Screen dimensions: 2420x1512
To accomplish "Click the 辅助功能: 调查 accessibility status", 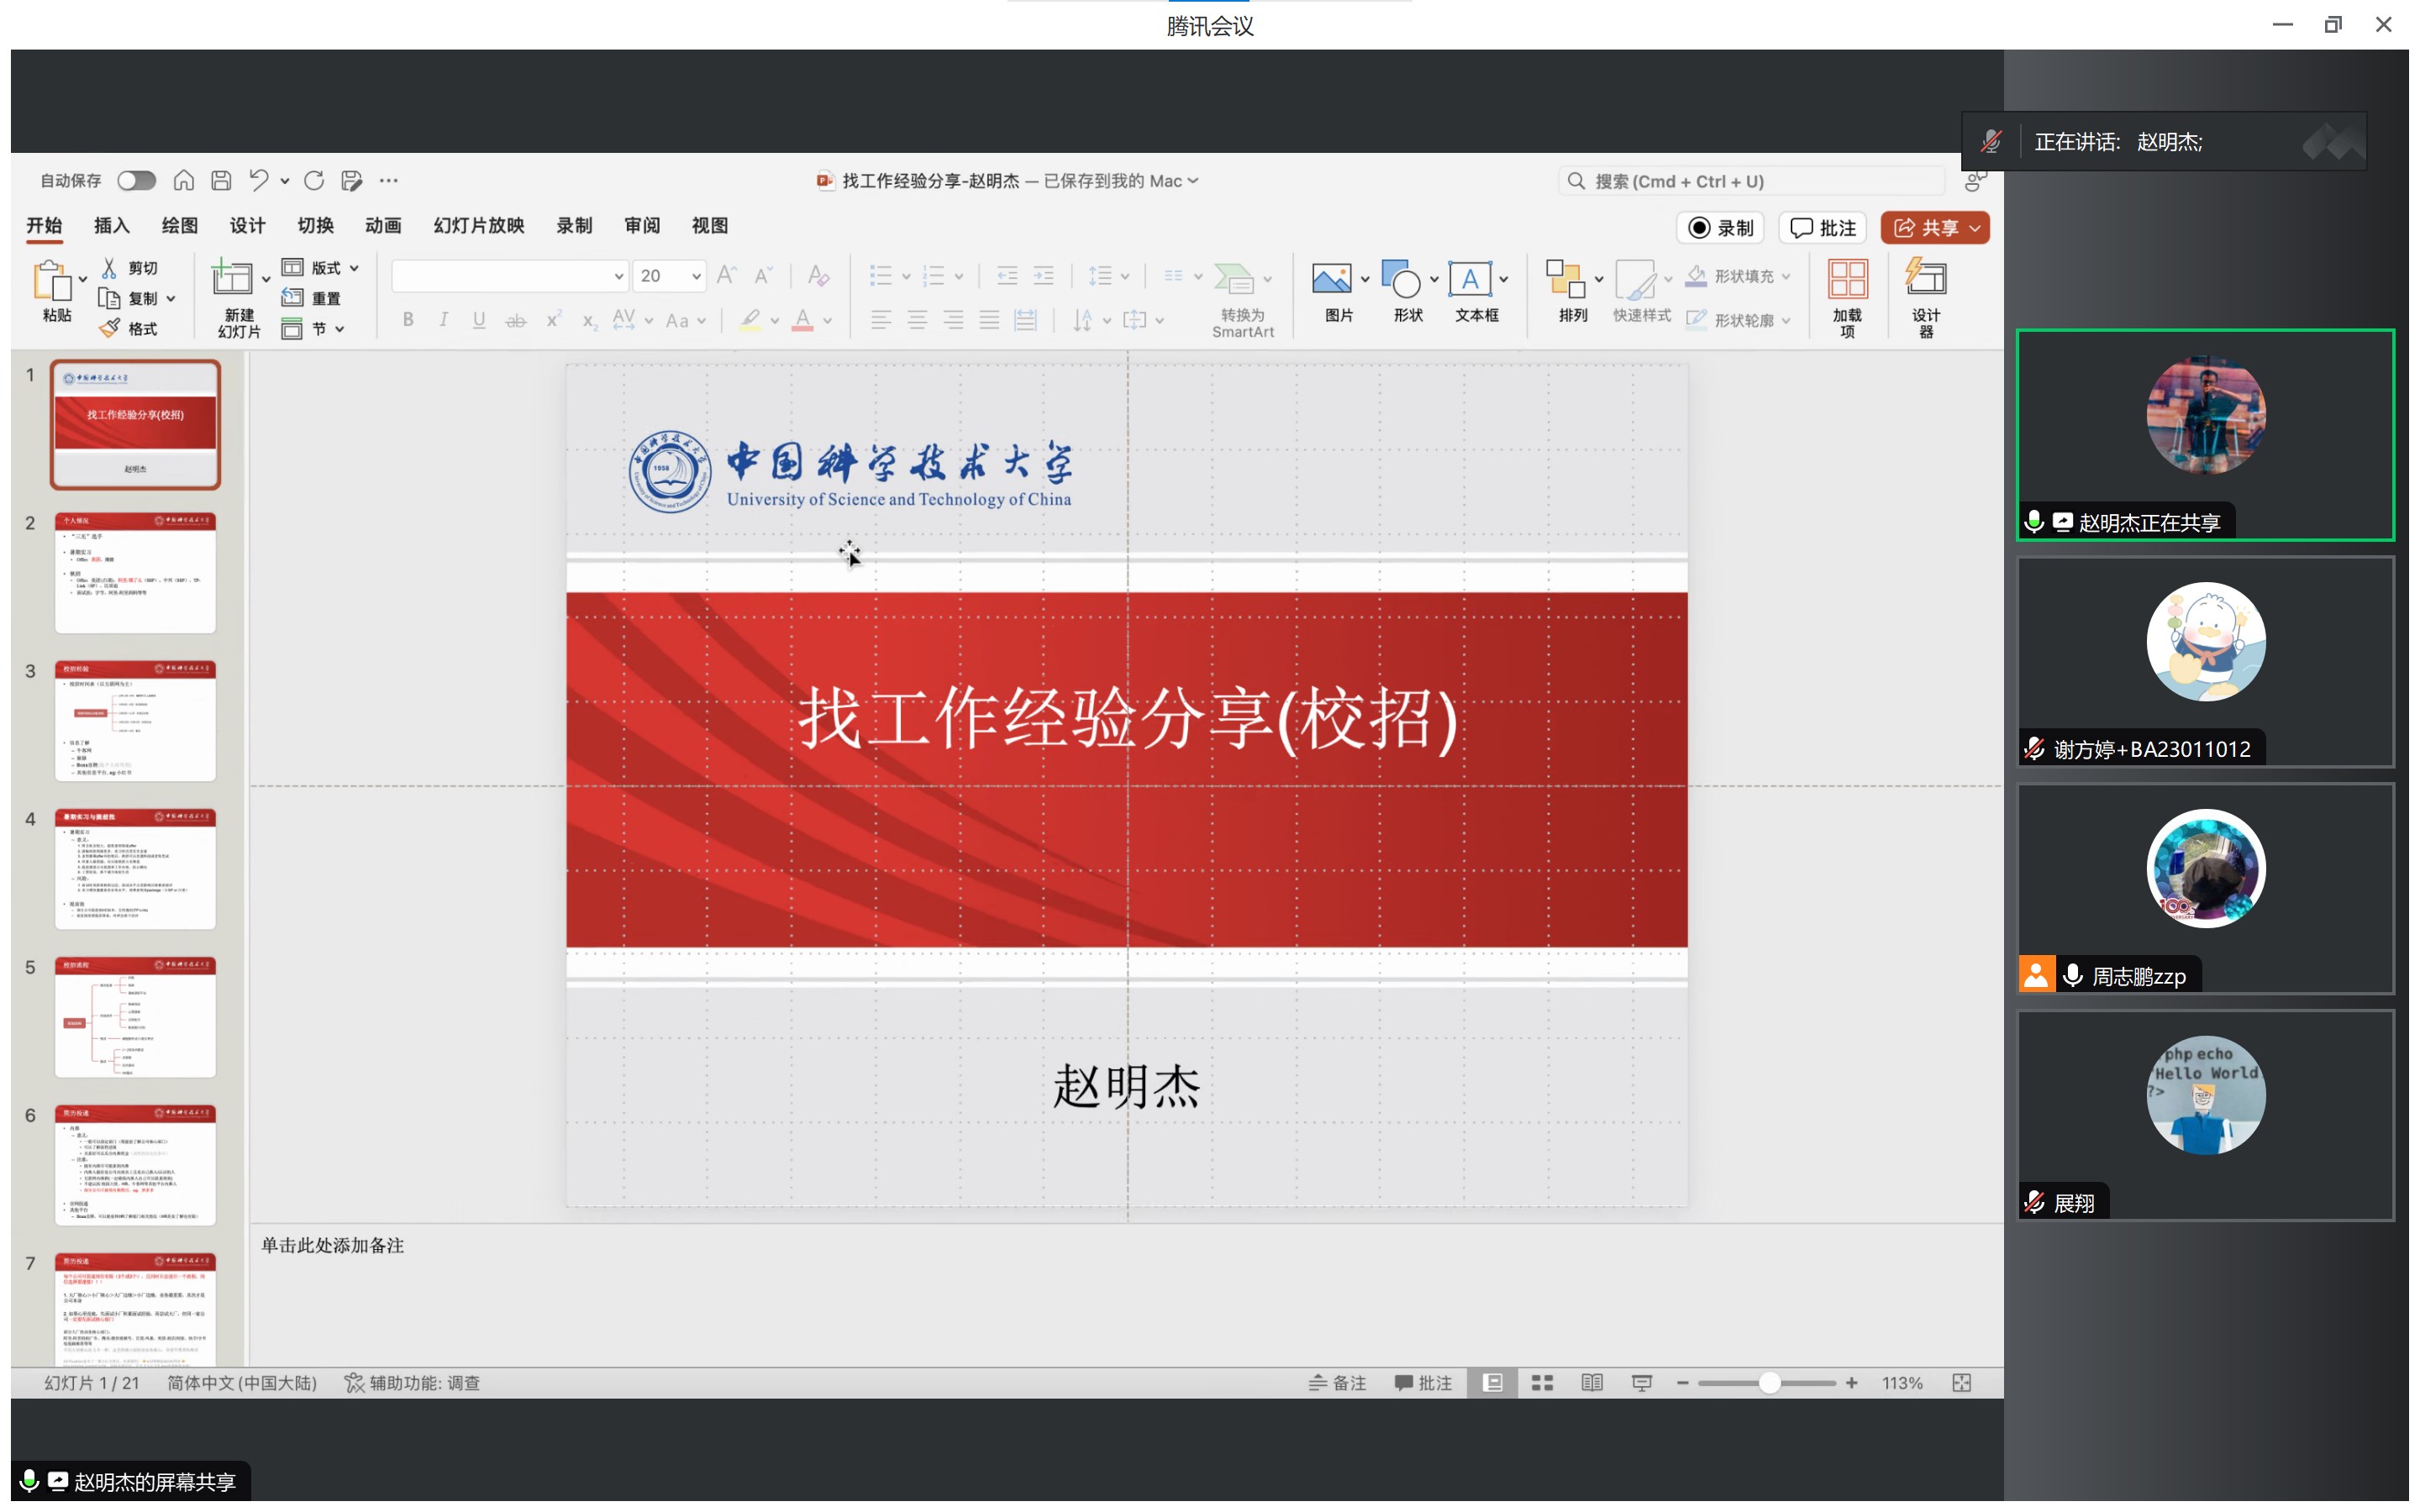I will [x=412, y=1383].
